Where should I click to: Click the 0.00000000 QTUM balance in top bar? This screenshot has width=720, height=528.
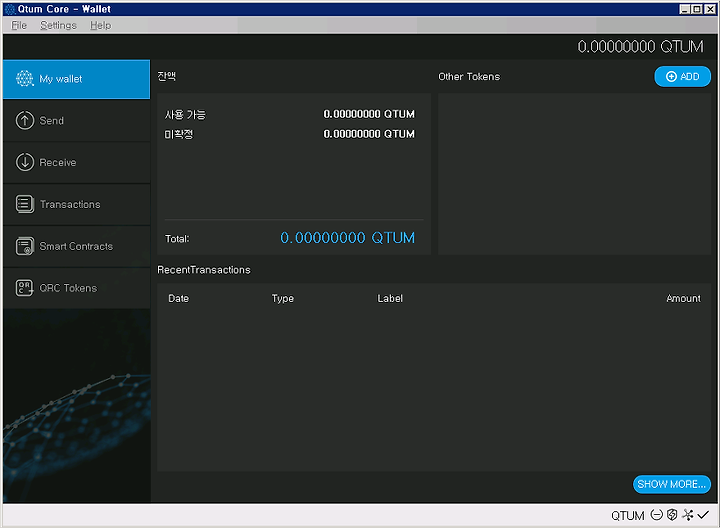click(x=640, y=46)
